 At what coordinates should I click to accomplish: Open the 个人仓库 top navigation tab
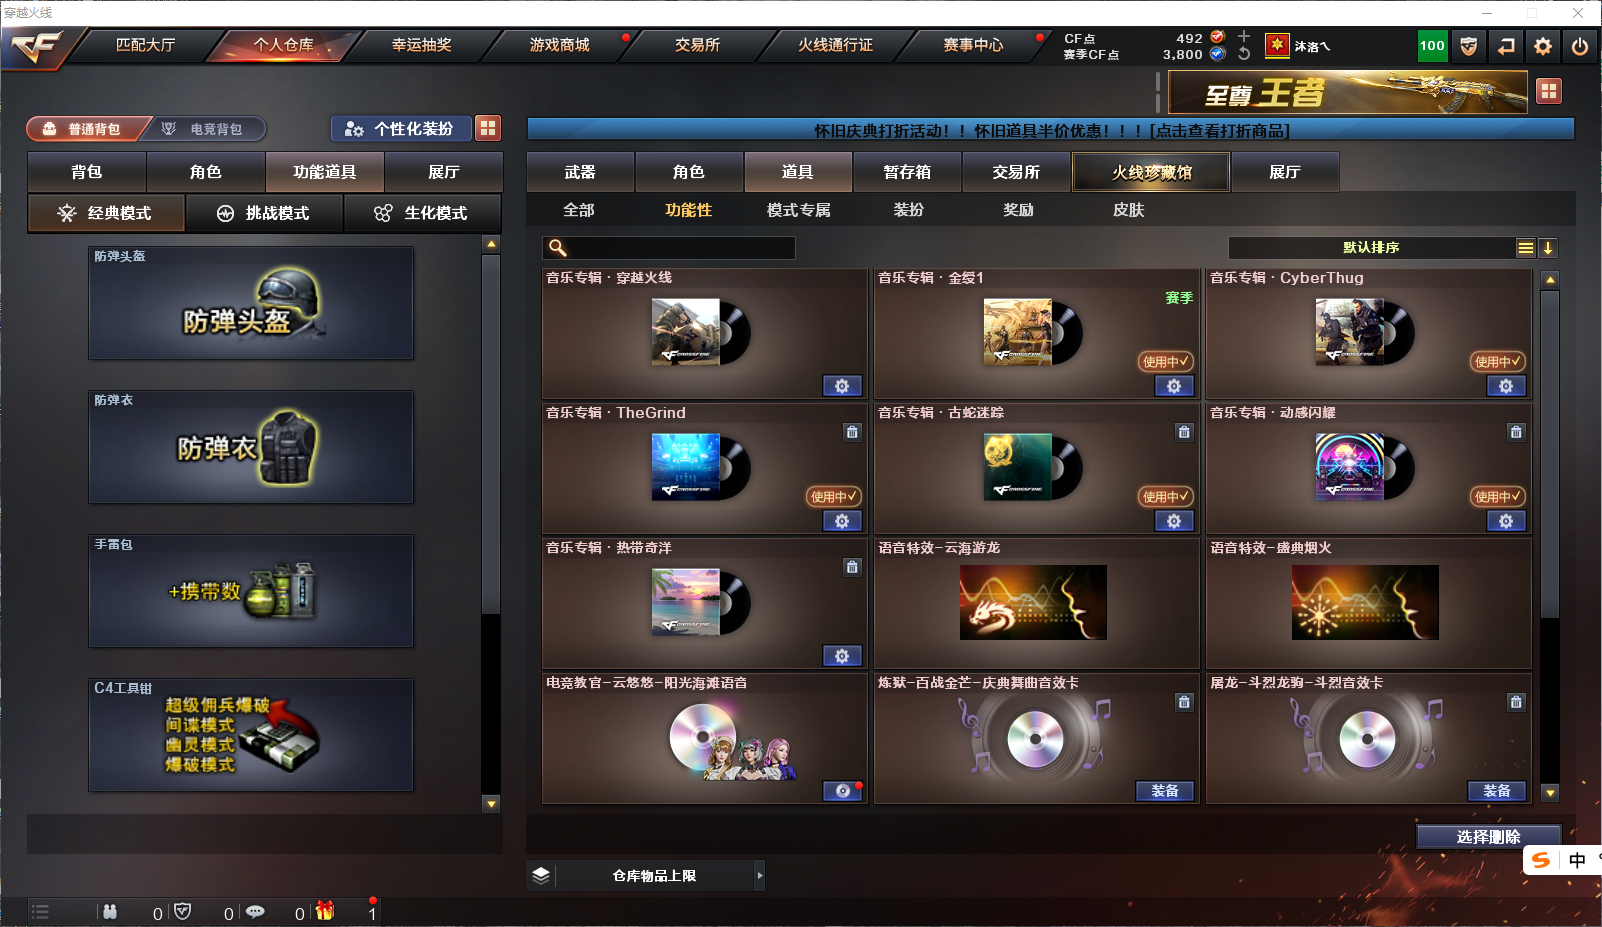pos(283,45)
